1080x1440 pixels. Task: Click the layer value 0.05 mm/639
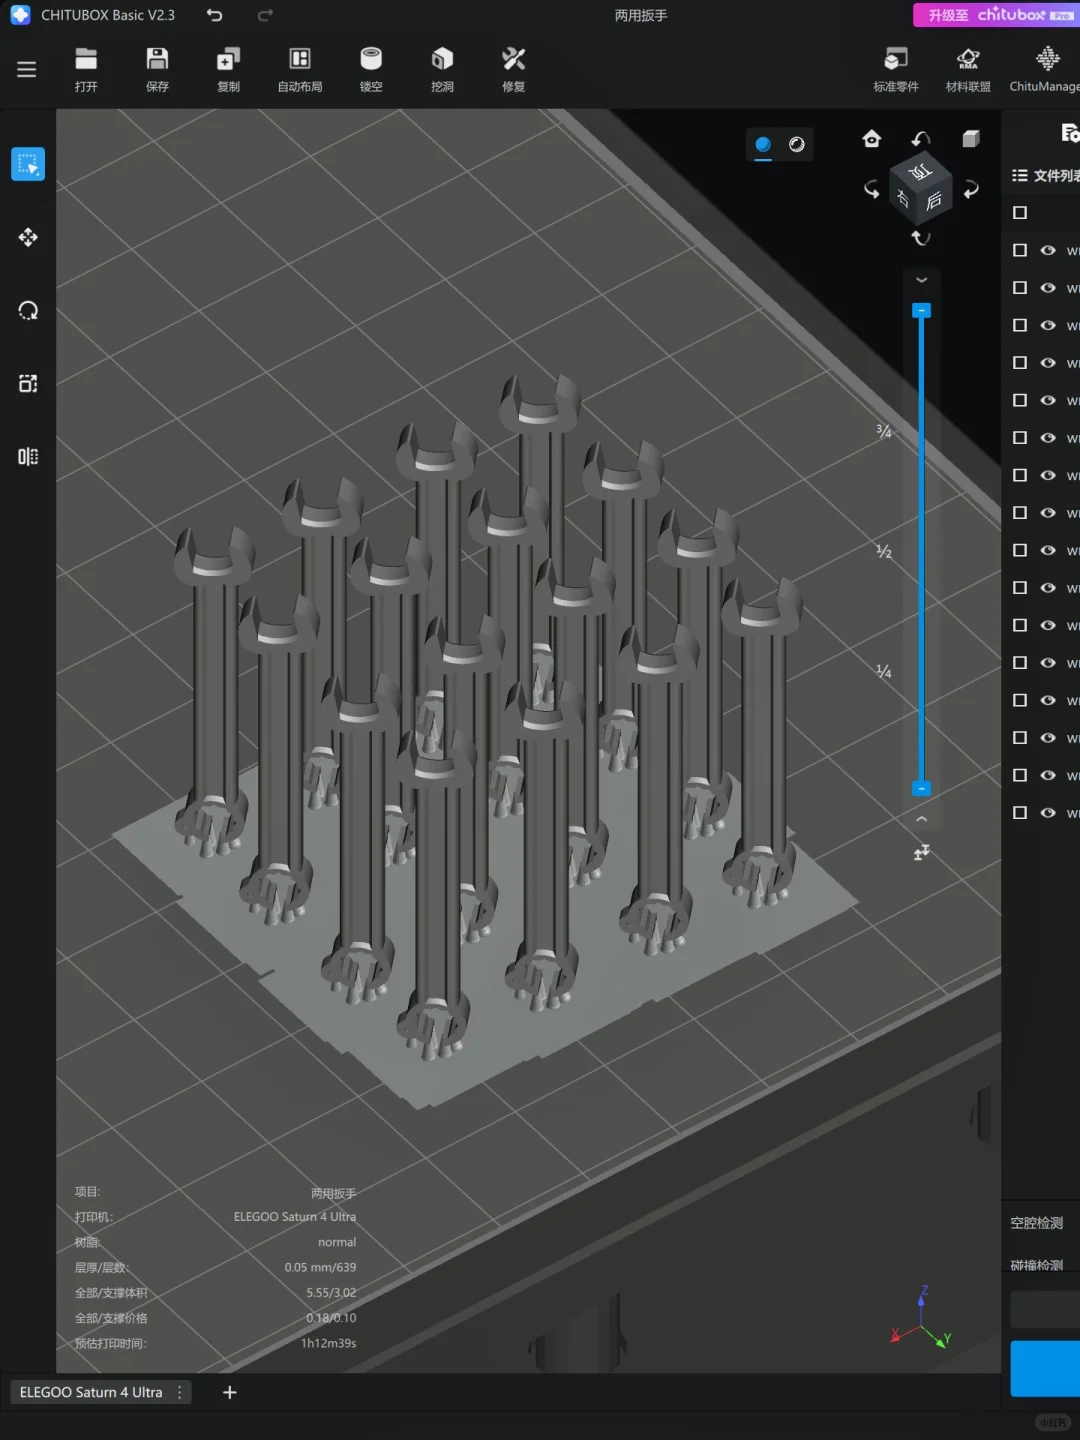(320, 1267)
